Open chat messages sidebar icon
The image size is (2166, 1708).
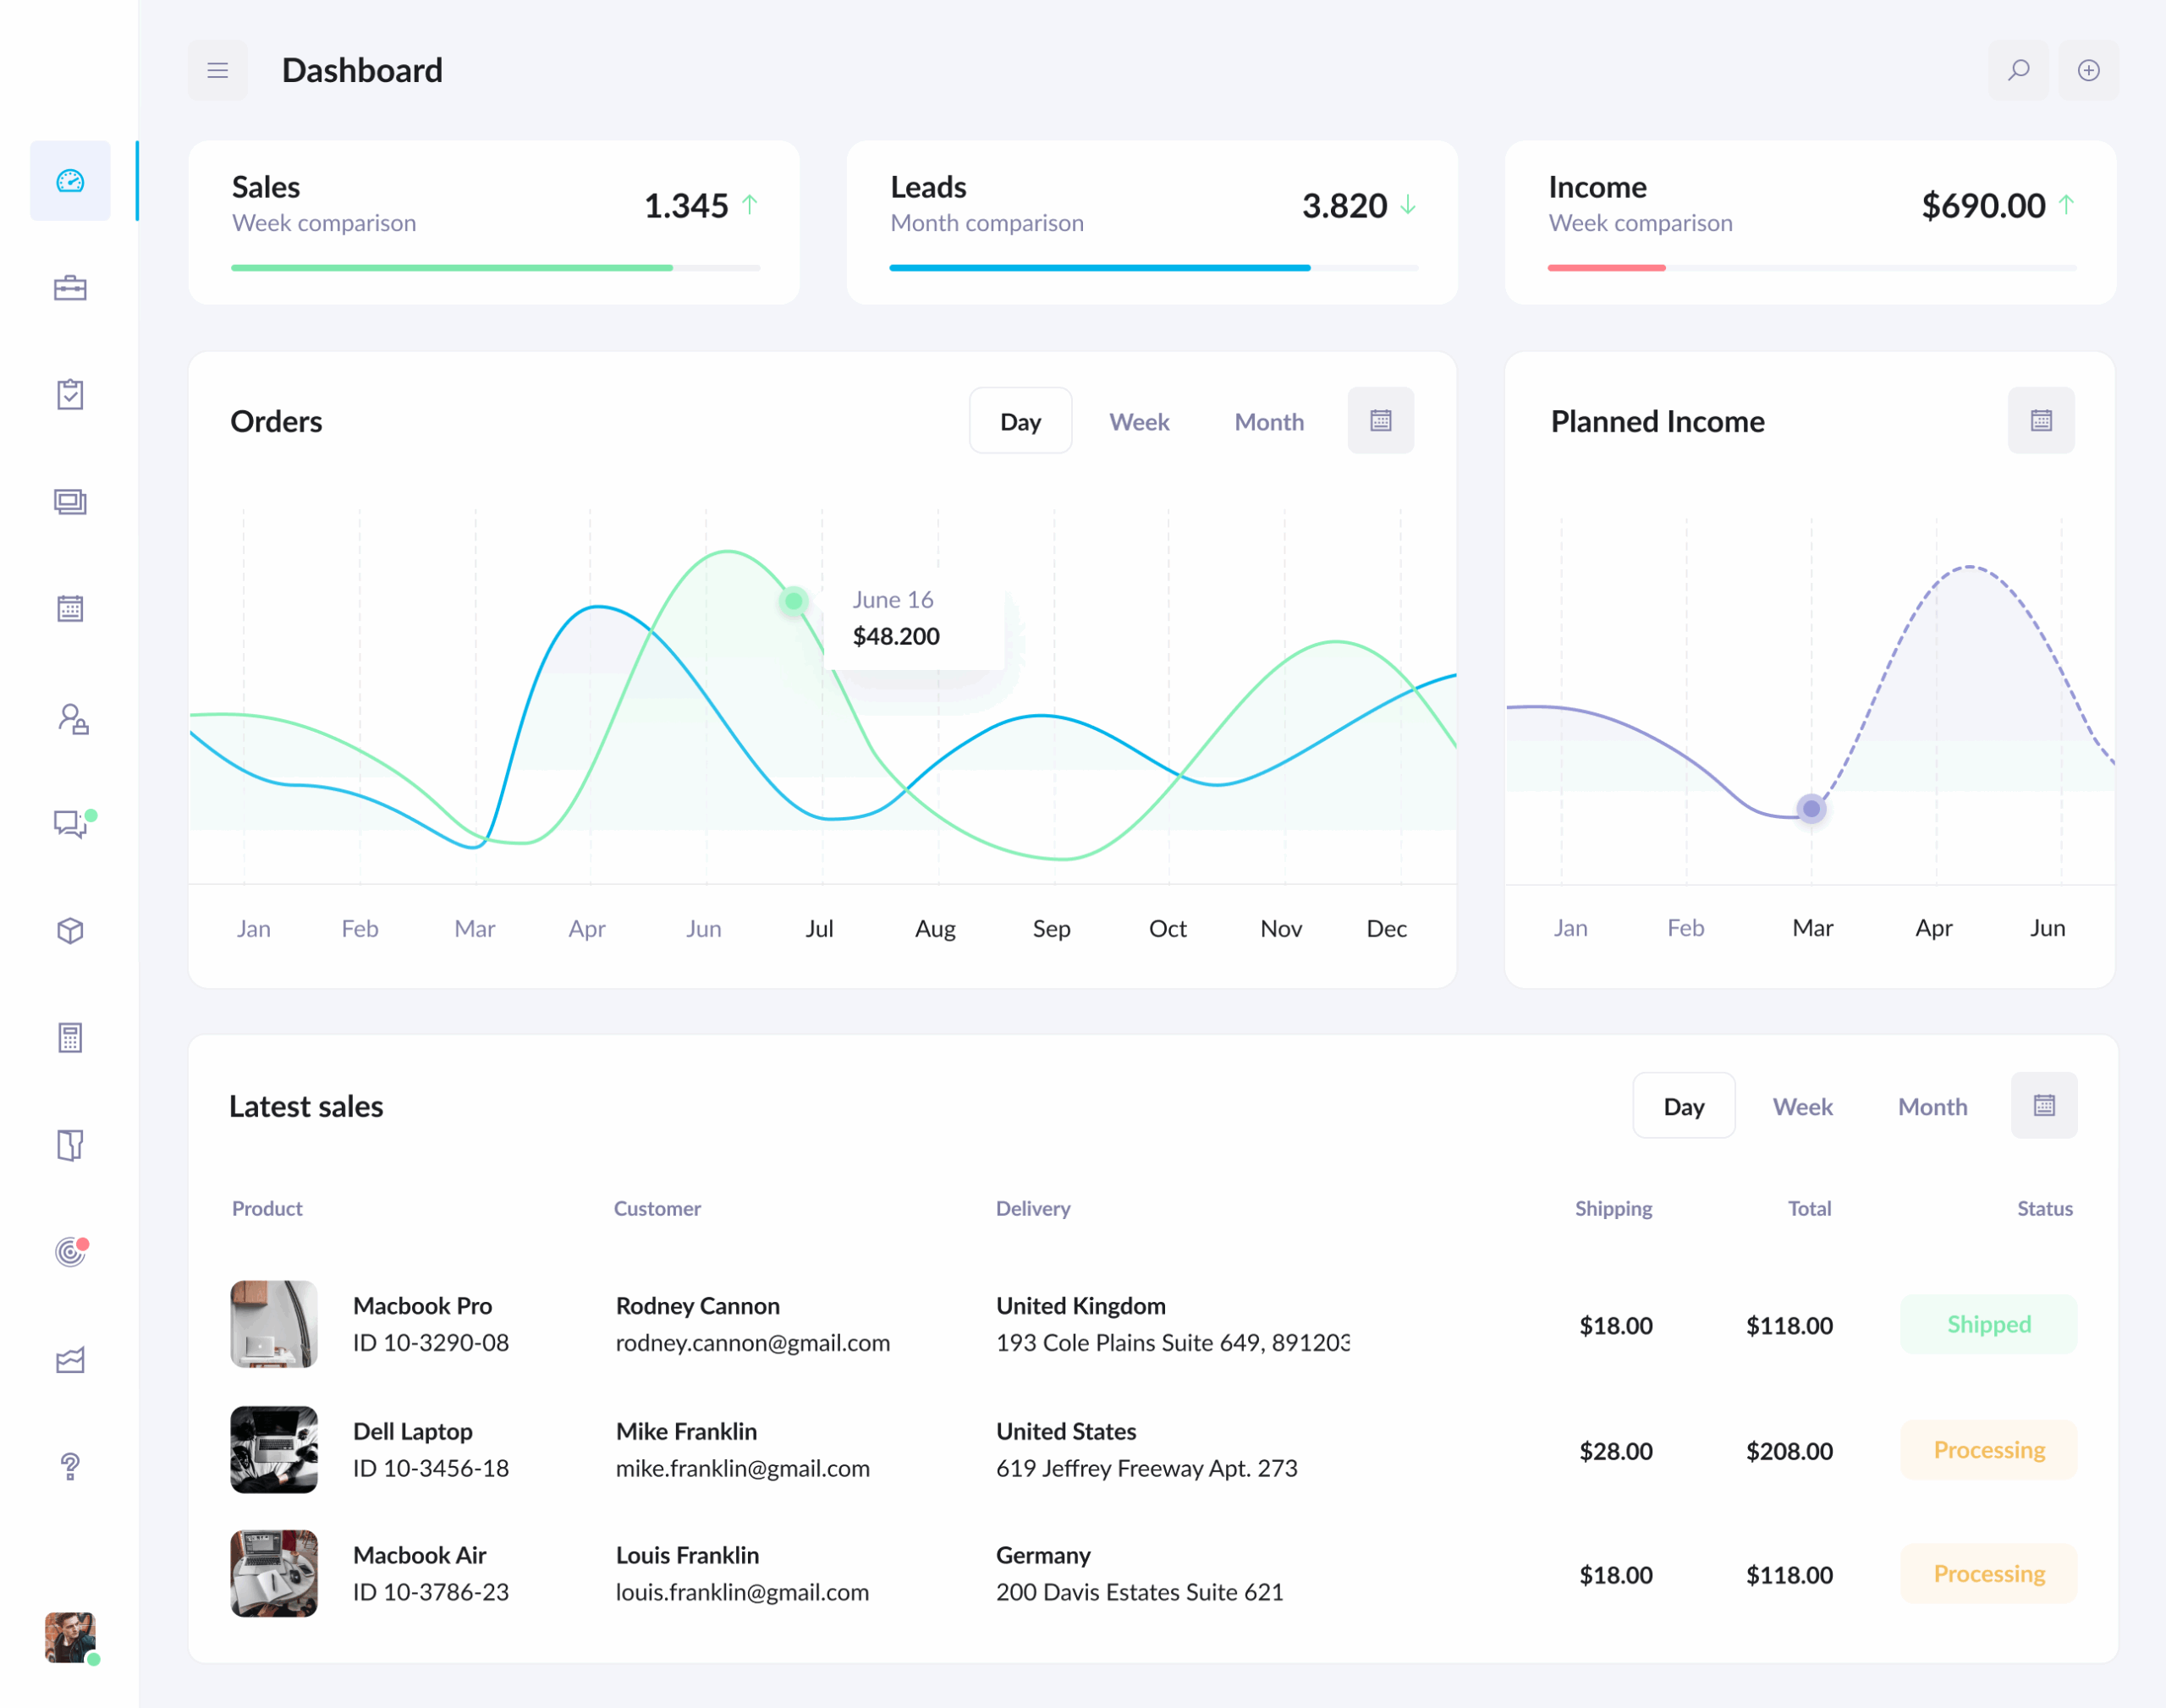pos(70,823)
